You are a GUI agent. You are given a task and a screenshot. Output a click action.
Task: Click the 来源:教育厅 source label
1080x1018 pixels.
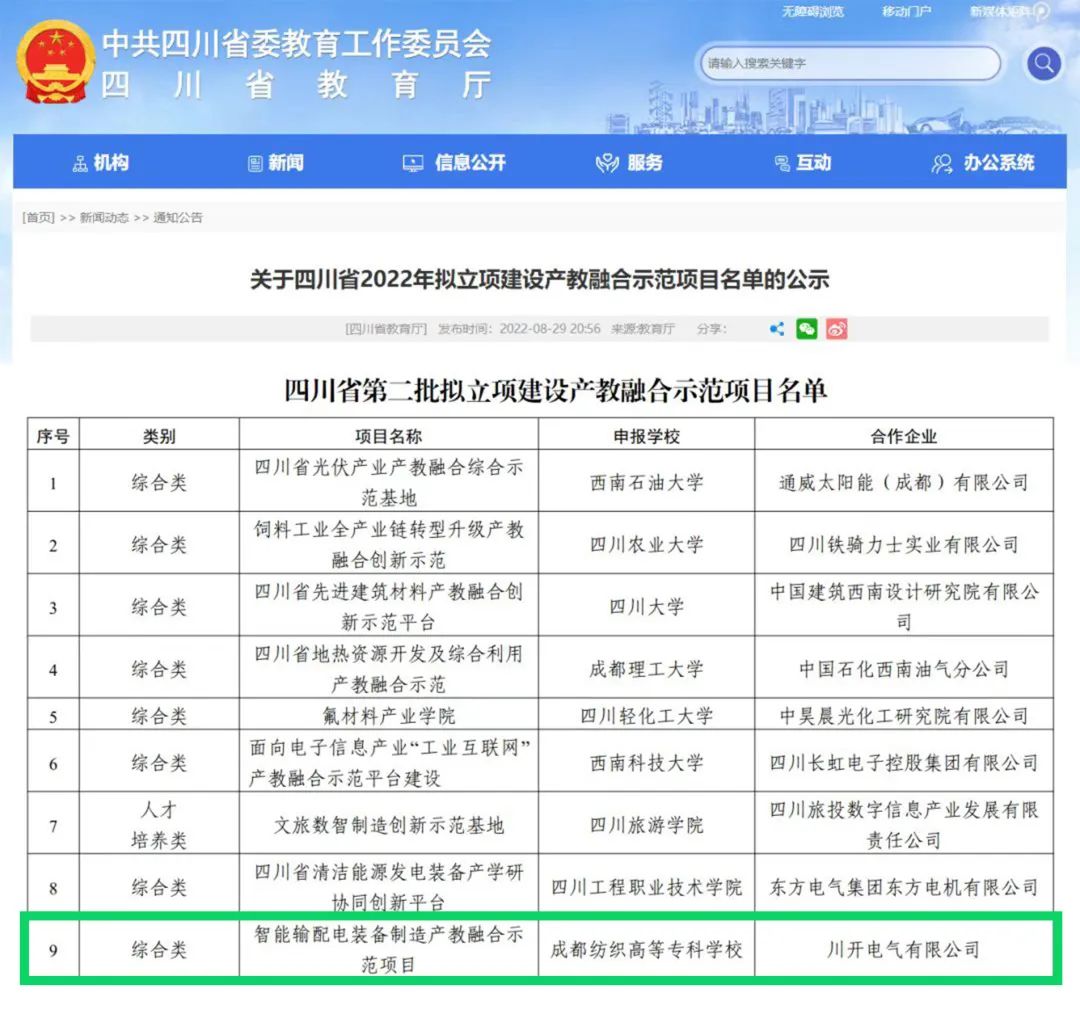click(643, 329)
